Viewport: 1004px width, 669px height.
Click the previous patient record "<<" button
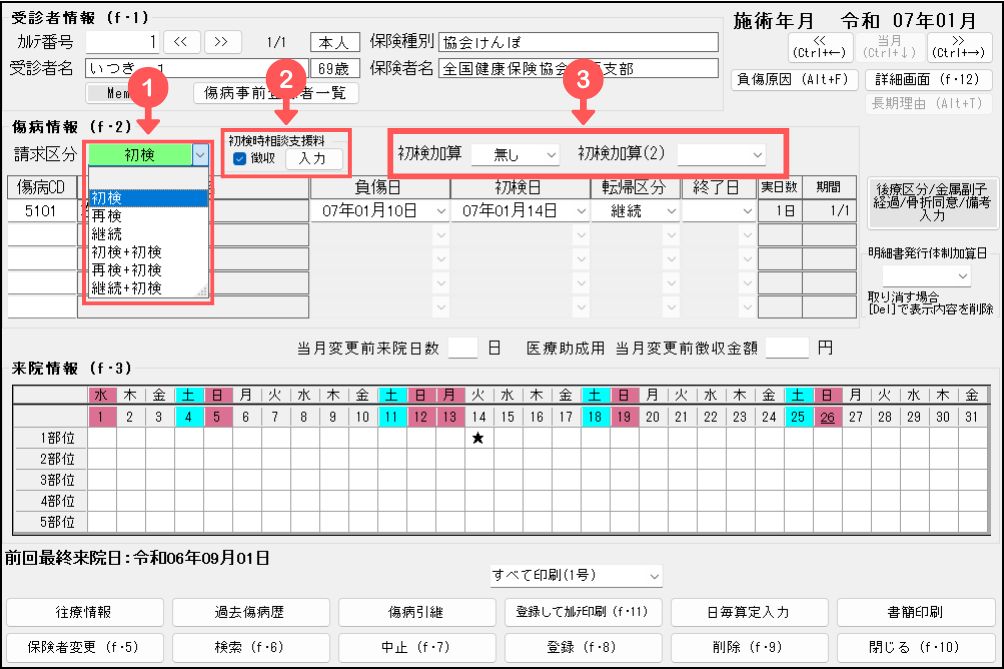coord(181,42)
